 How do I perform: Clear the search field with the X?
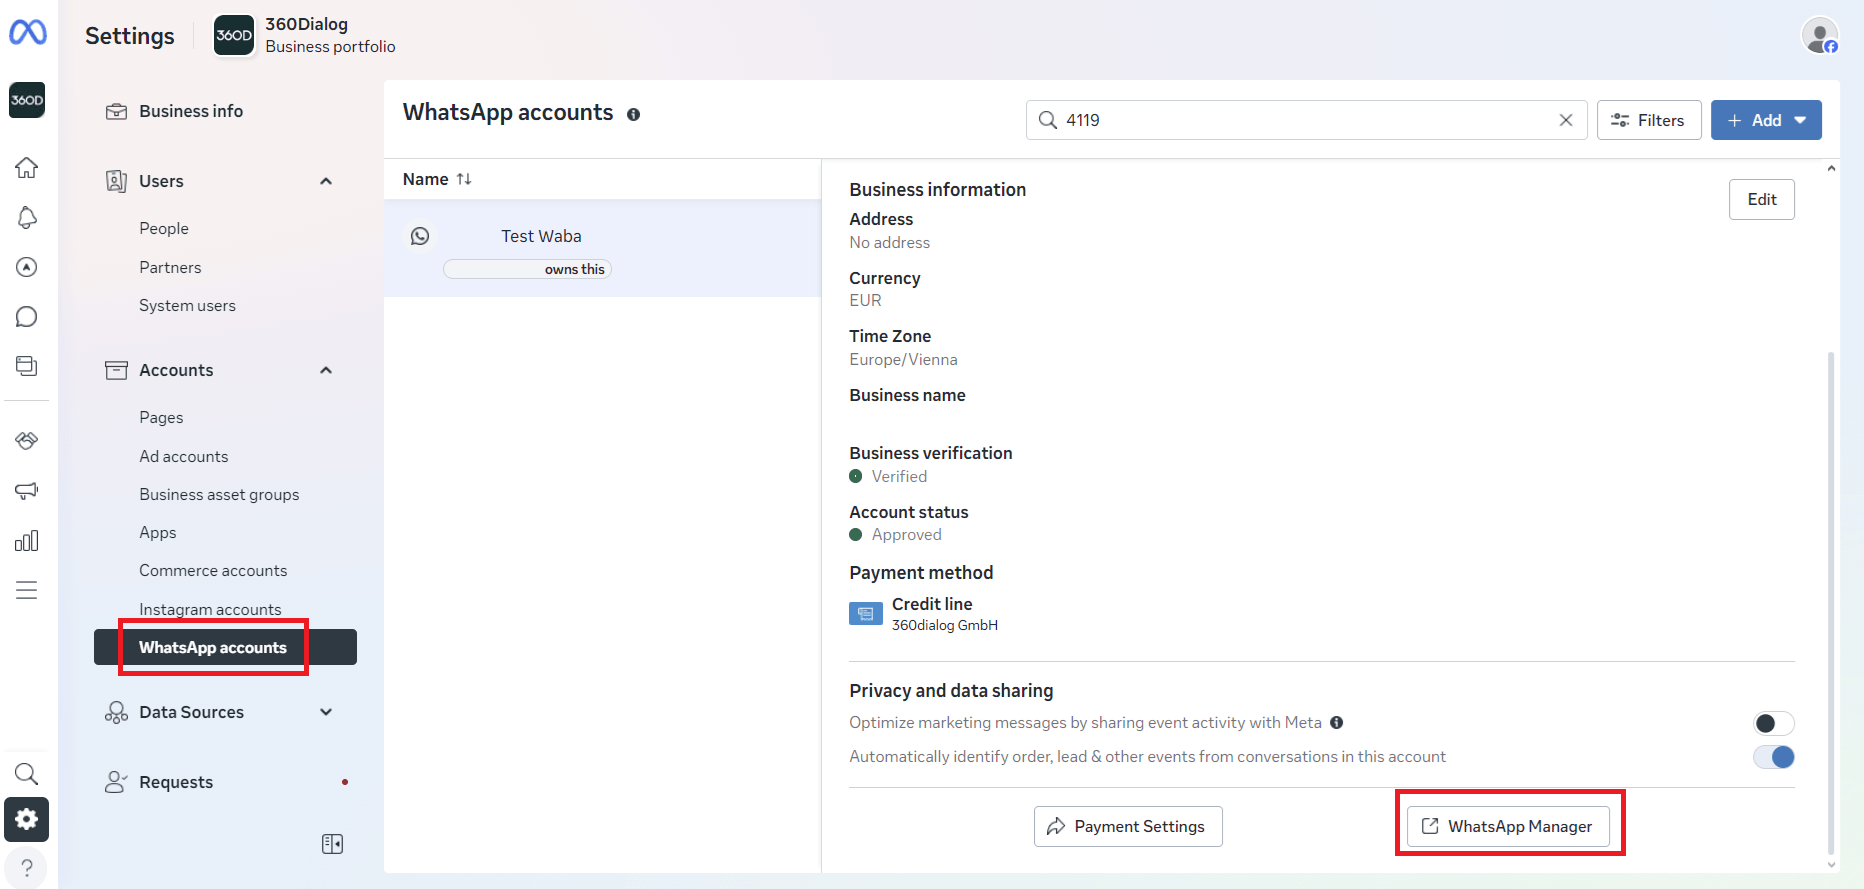pos(1566,120)
